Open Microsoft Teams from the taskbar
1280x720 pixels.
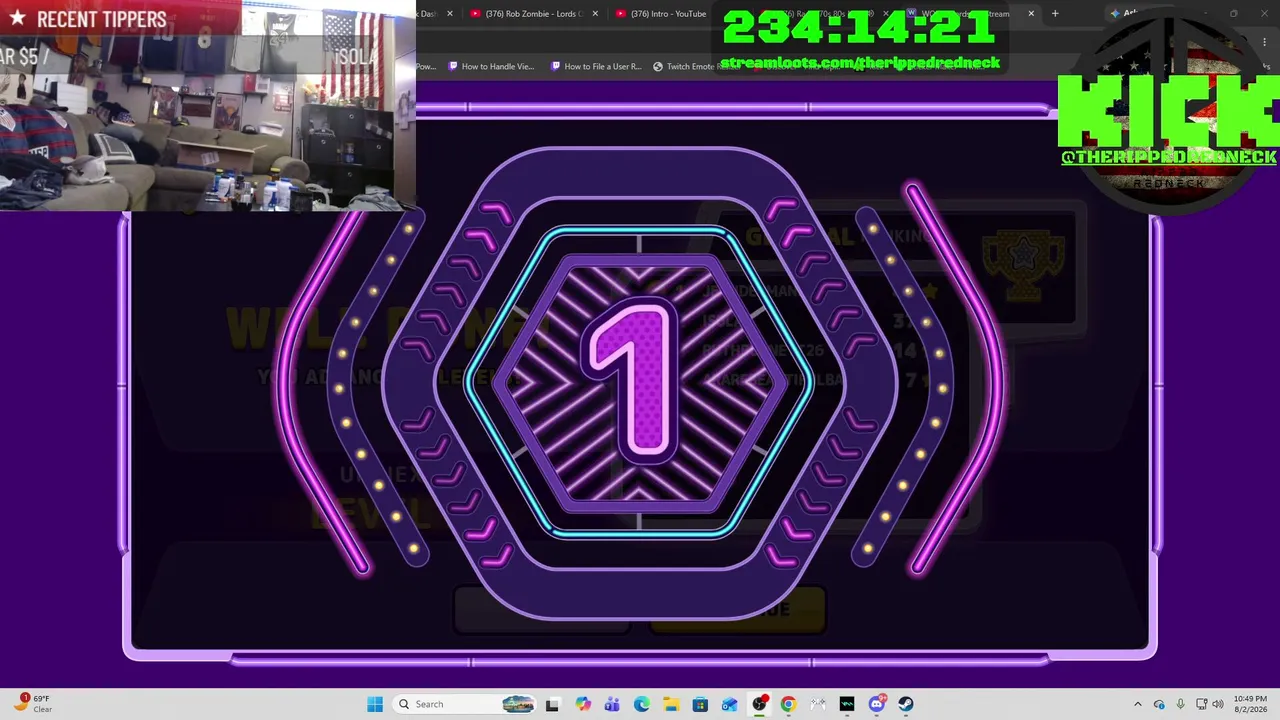tap(612, 704)
